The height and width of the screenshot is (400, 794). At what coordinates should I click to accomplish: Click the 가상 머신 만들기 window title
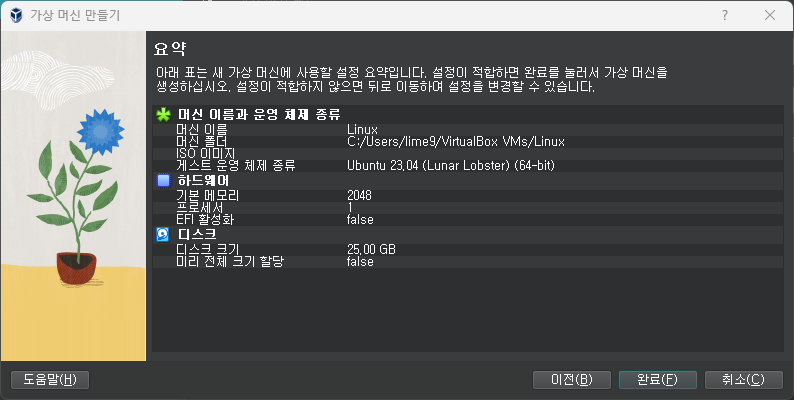(x=75, y=15)
